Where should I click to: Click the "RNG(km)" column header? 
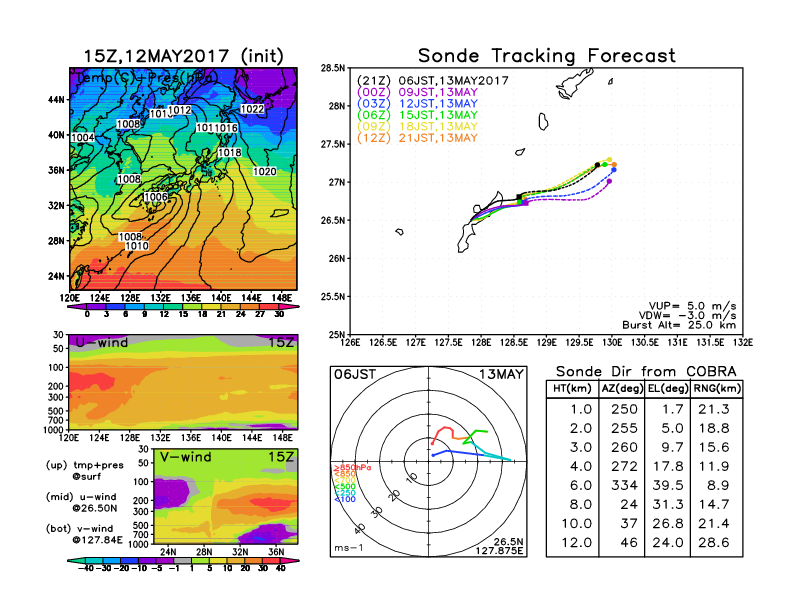coord(717,389)
